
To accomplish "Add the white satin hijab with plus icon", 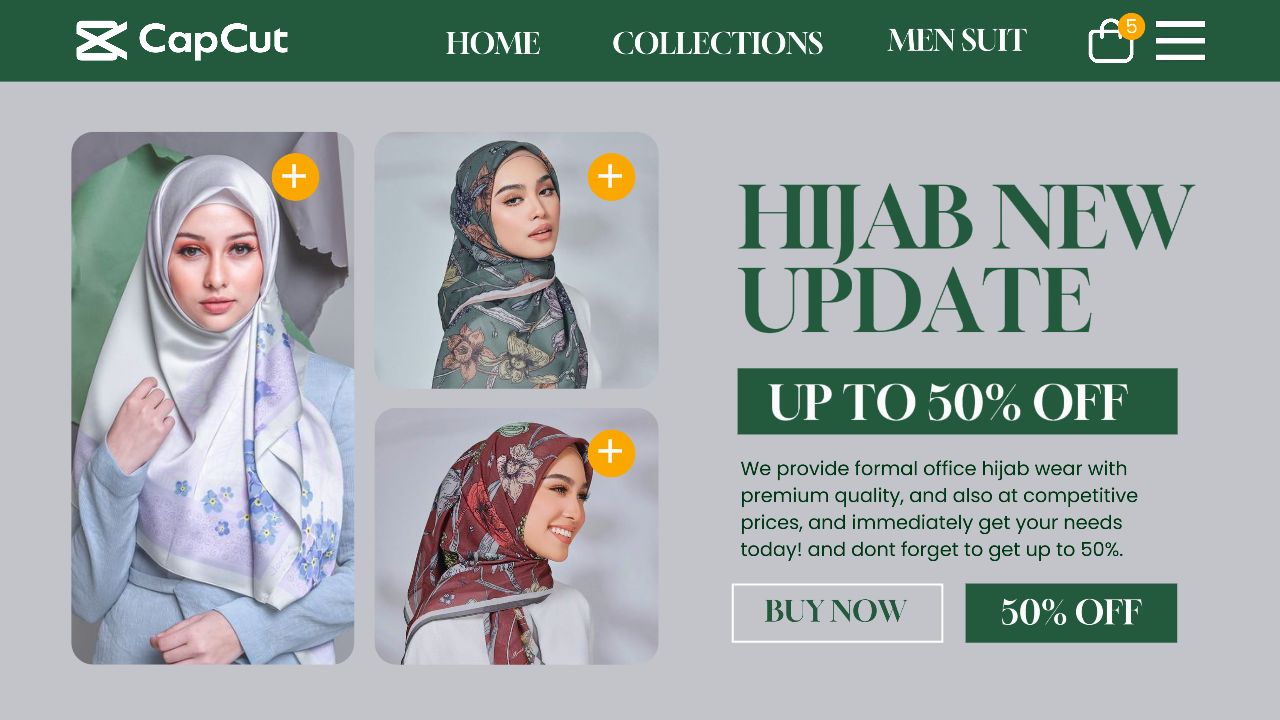I will pos(295,177).
